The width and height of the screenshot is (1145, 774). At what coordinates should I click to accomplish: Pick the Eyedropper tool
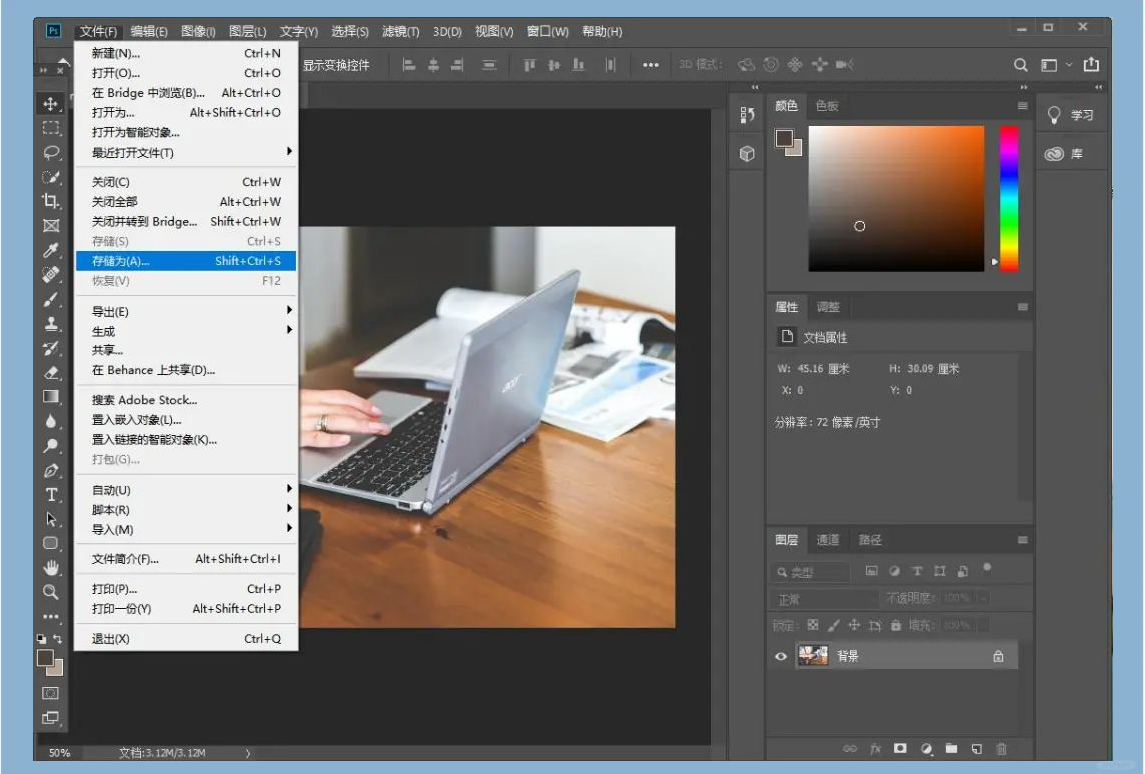tap(51, 250)
